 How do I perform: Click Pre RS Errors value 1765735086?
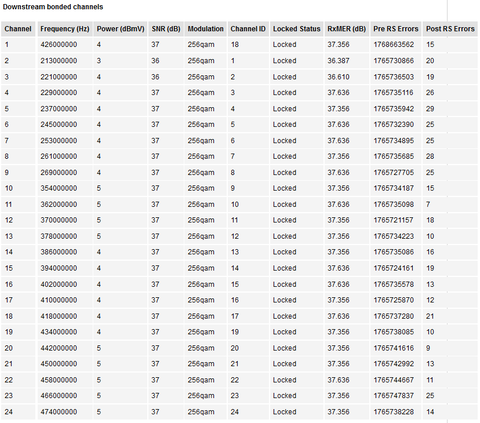pyautogui.click(x=394, y=252)
